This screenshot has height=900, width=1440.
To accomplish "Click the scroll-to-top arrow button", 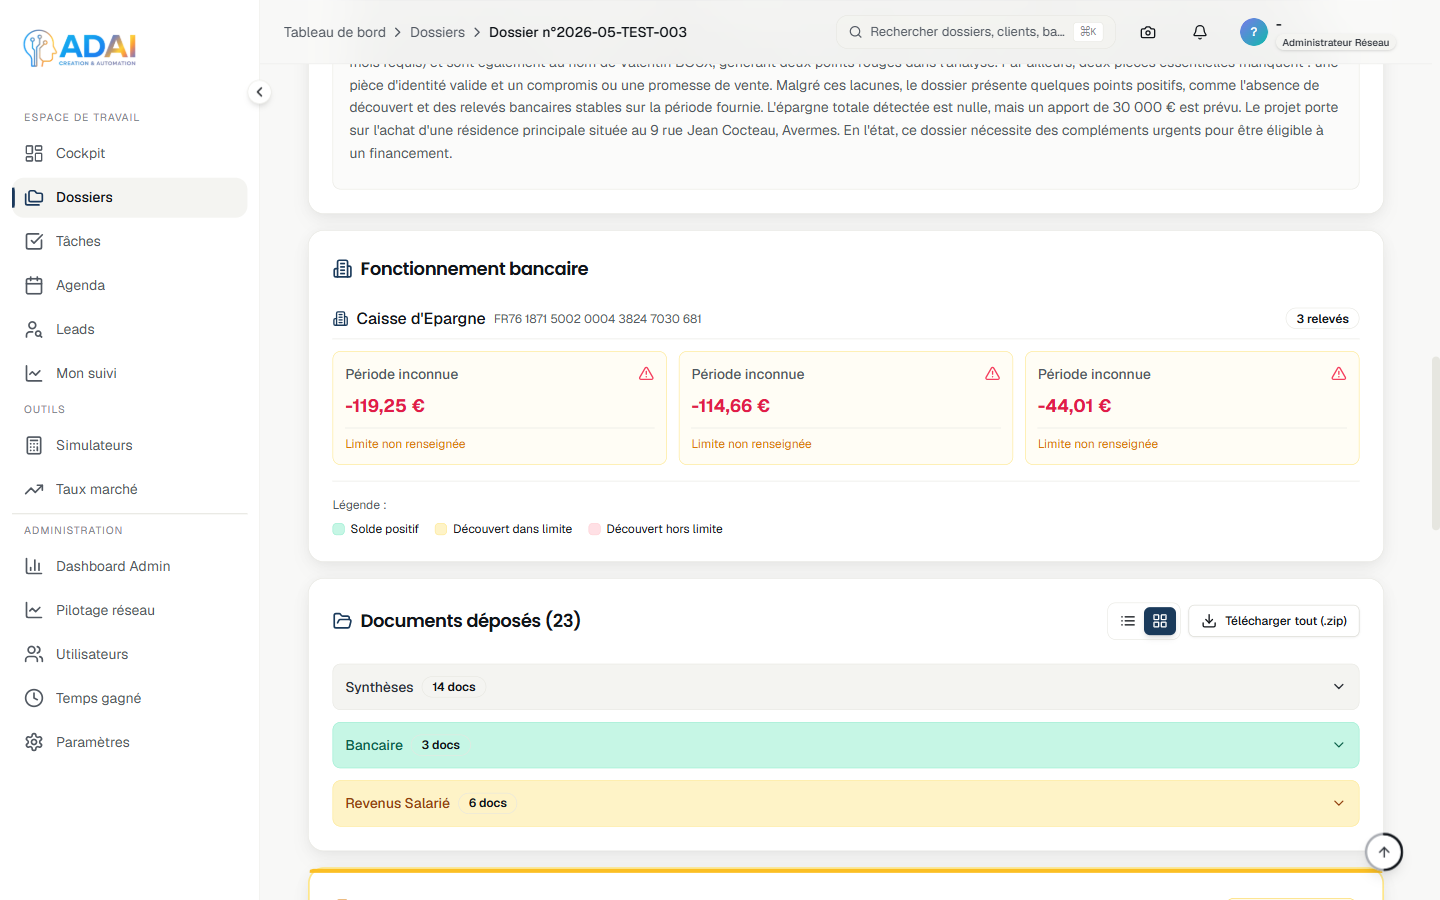I will 1384,852.
